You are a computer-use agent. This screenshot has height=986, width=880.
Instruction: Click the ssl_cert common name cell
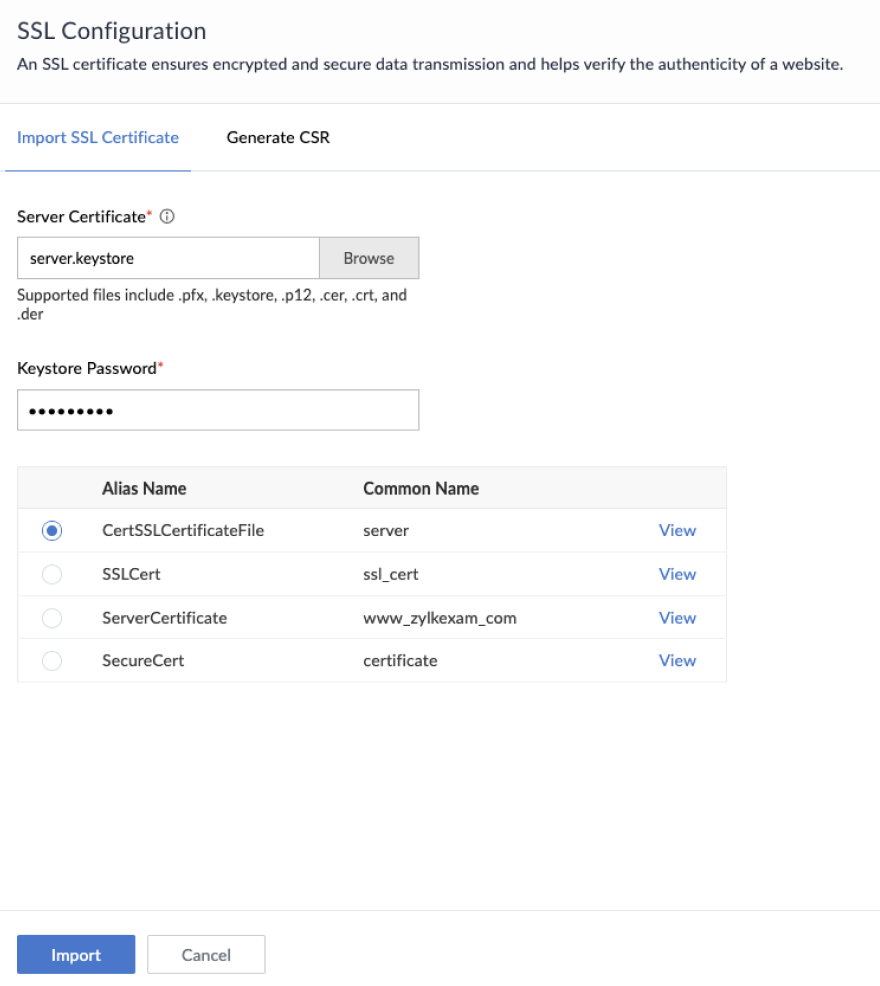click(391, 574)
